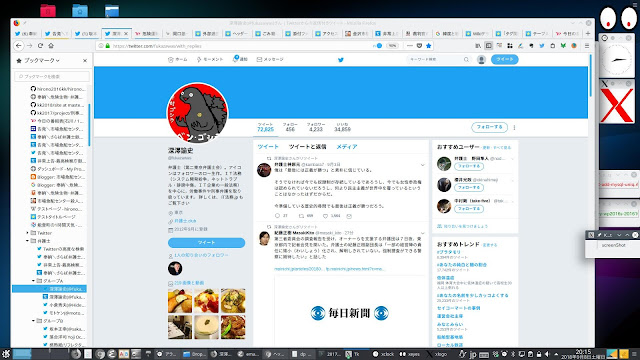
Task: Select the メディア tab
Action: click(347, 147)
